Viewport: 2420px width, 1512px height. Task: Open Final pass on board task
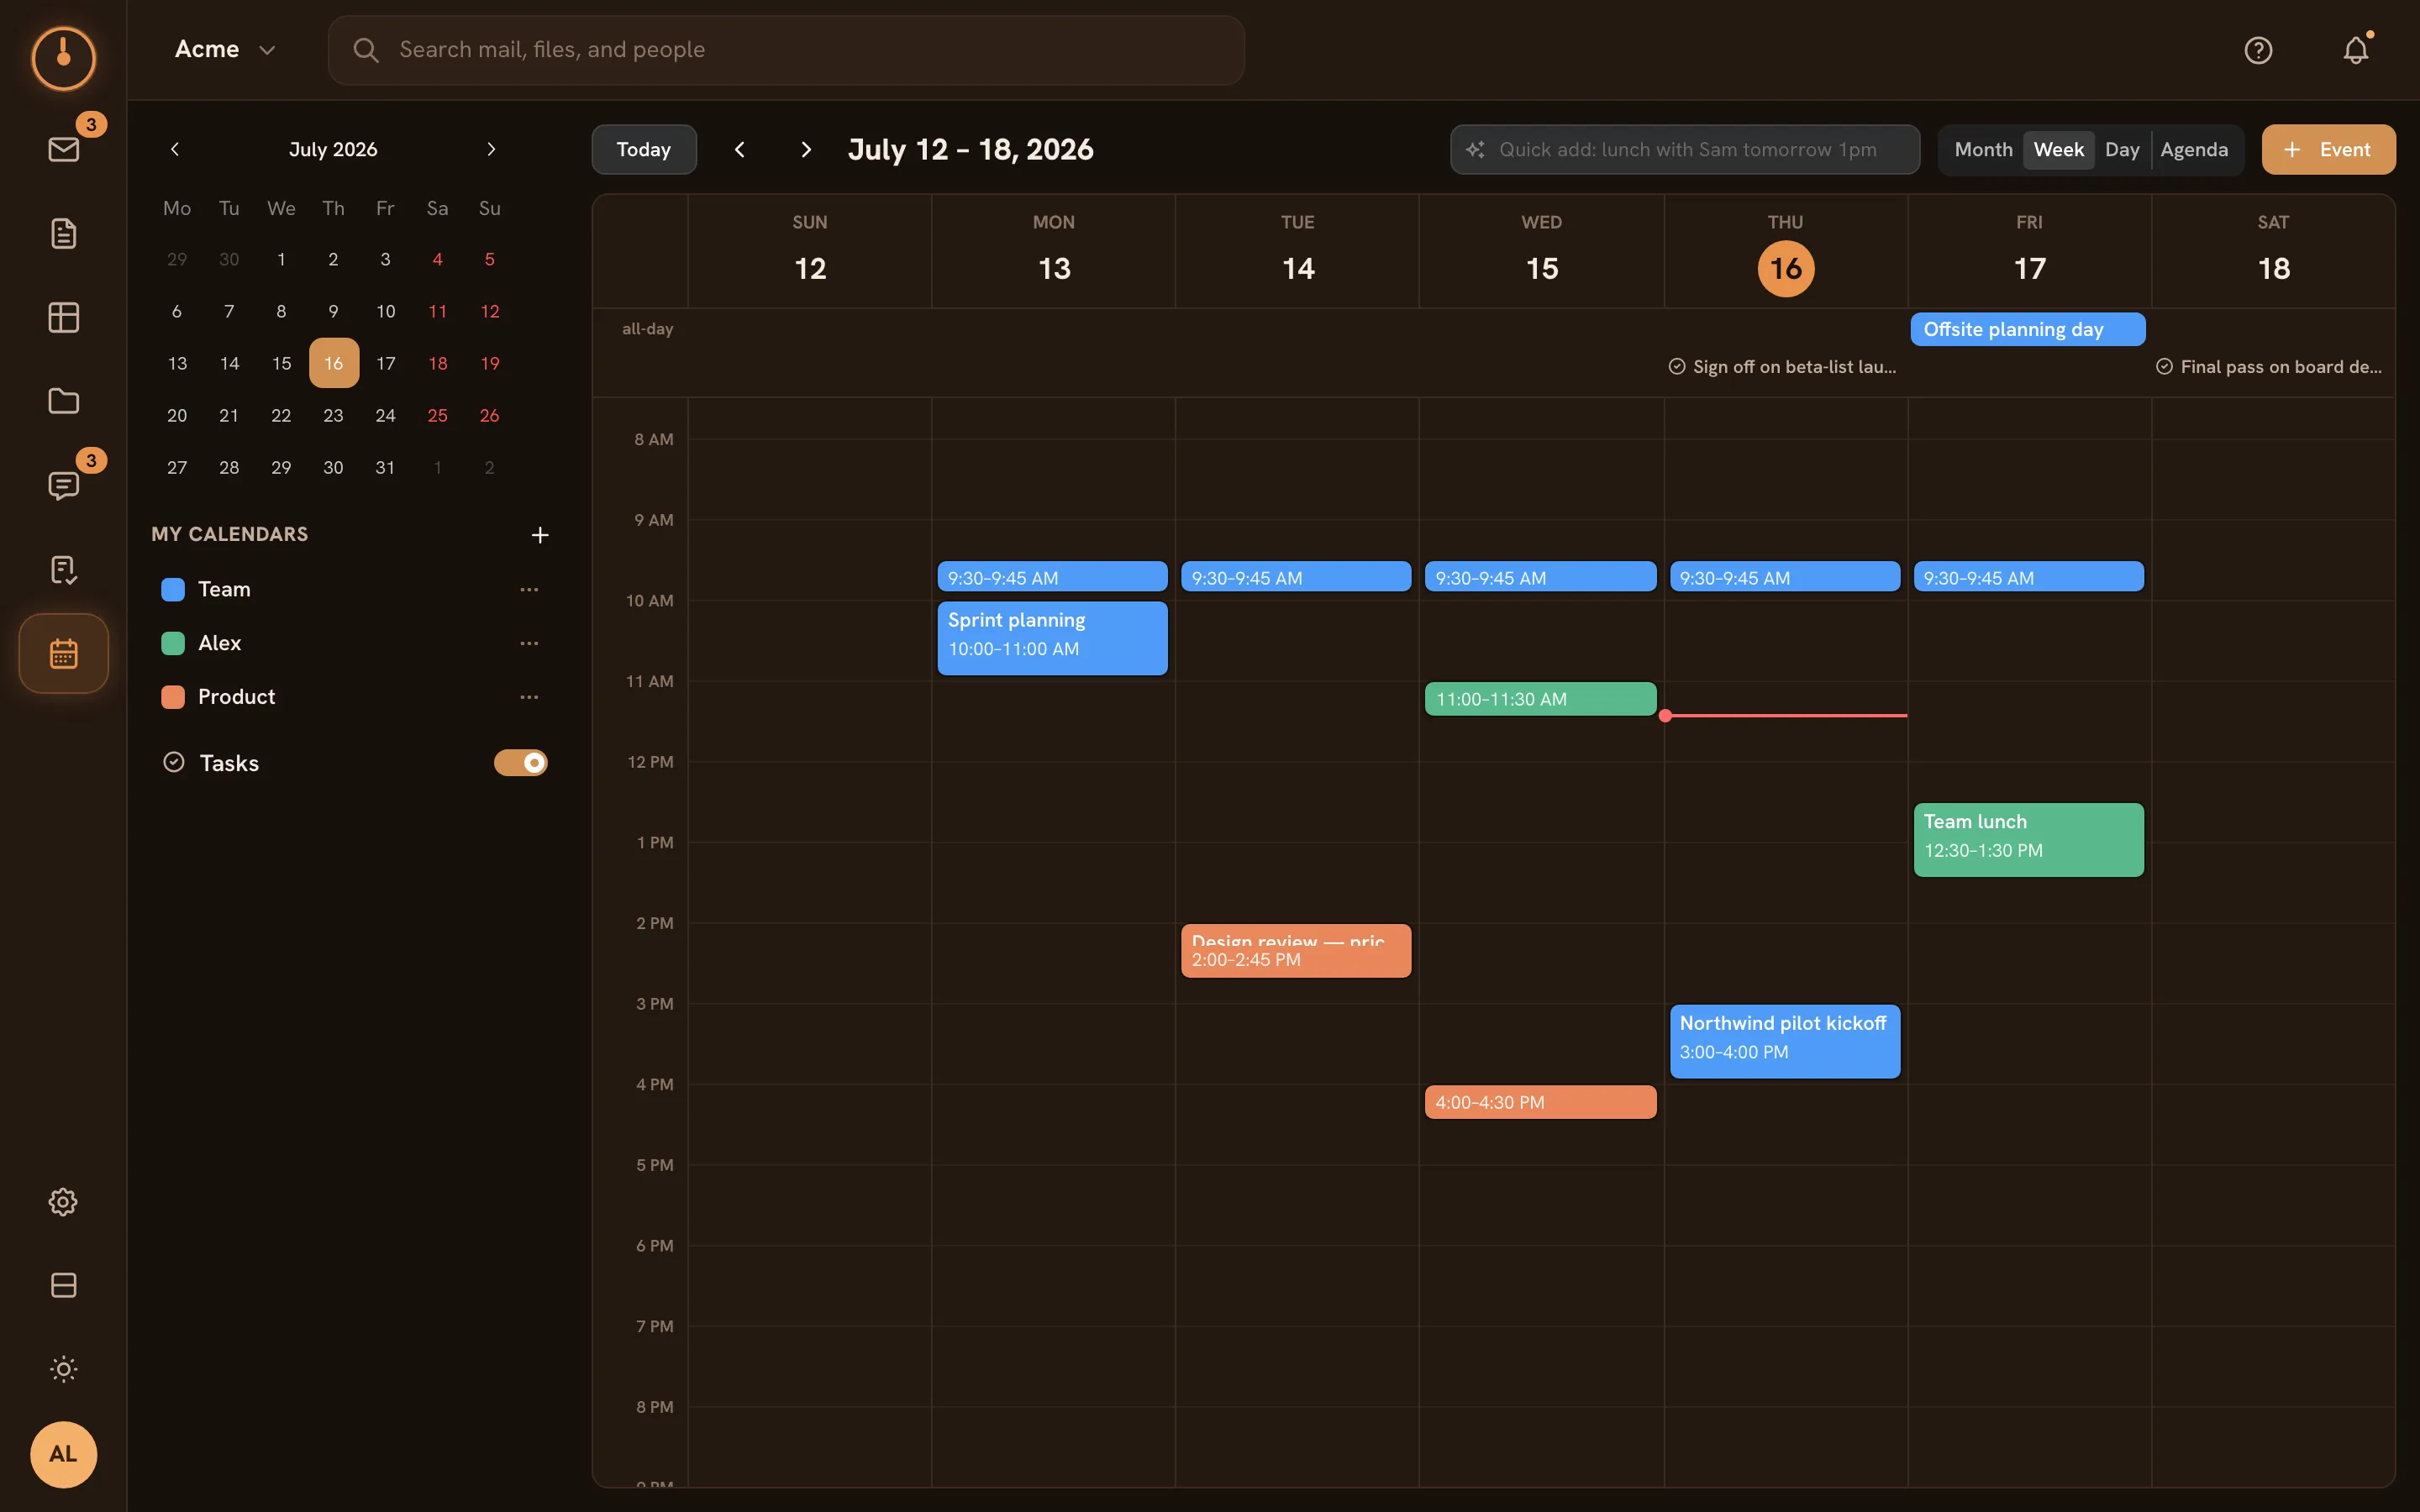pyautogui.click(x=2270, y=367)
